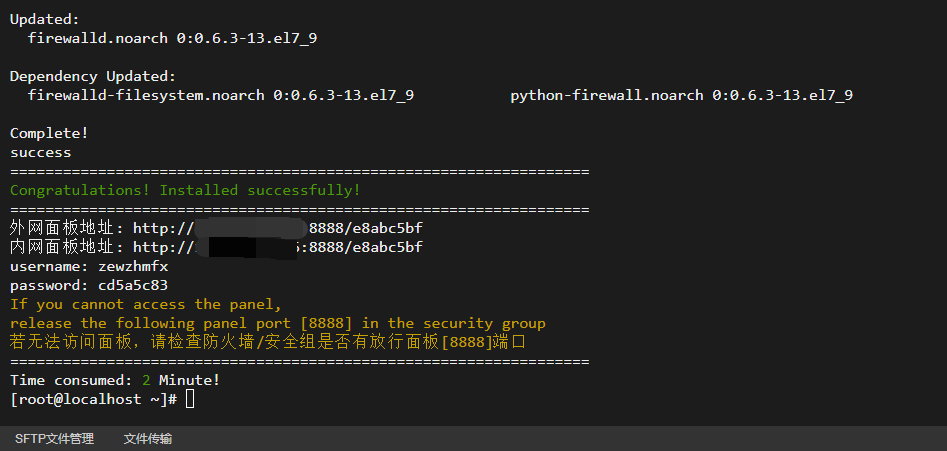This screenshot has height=451, width=947.
Task: Click the Dependency Updated heading
Action: pos(93,77)
